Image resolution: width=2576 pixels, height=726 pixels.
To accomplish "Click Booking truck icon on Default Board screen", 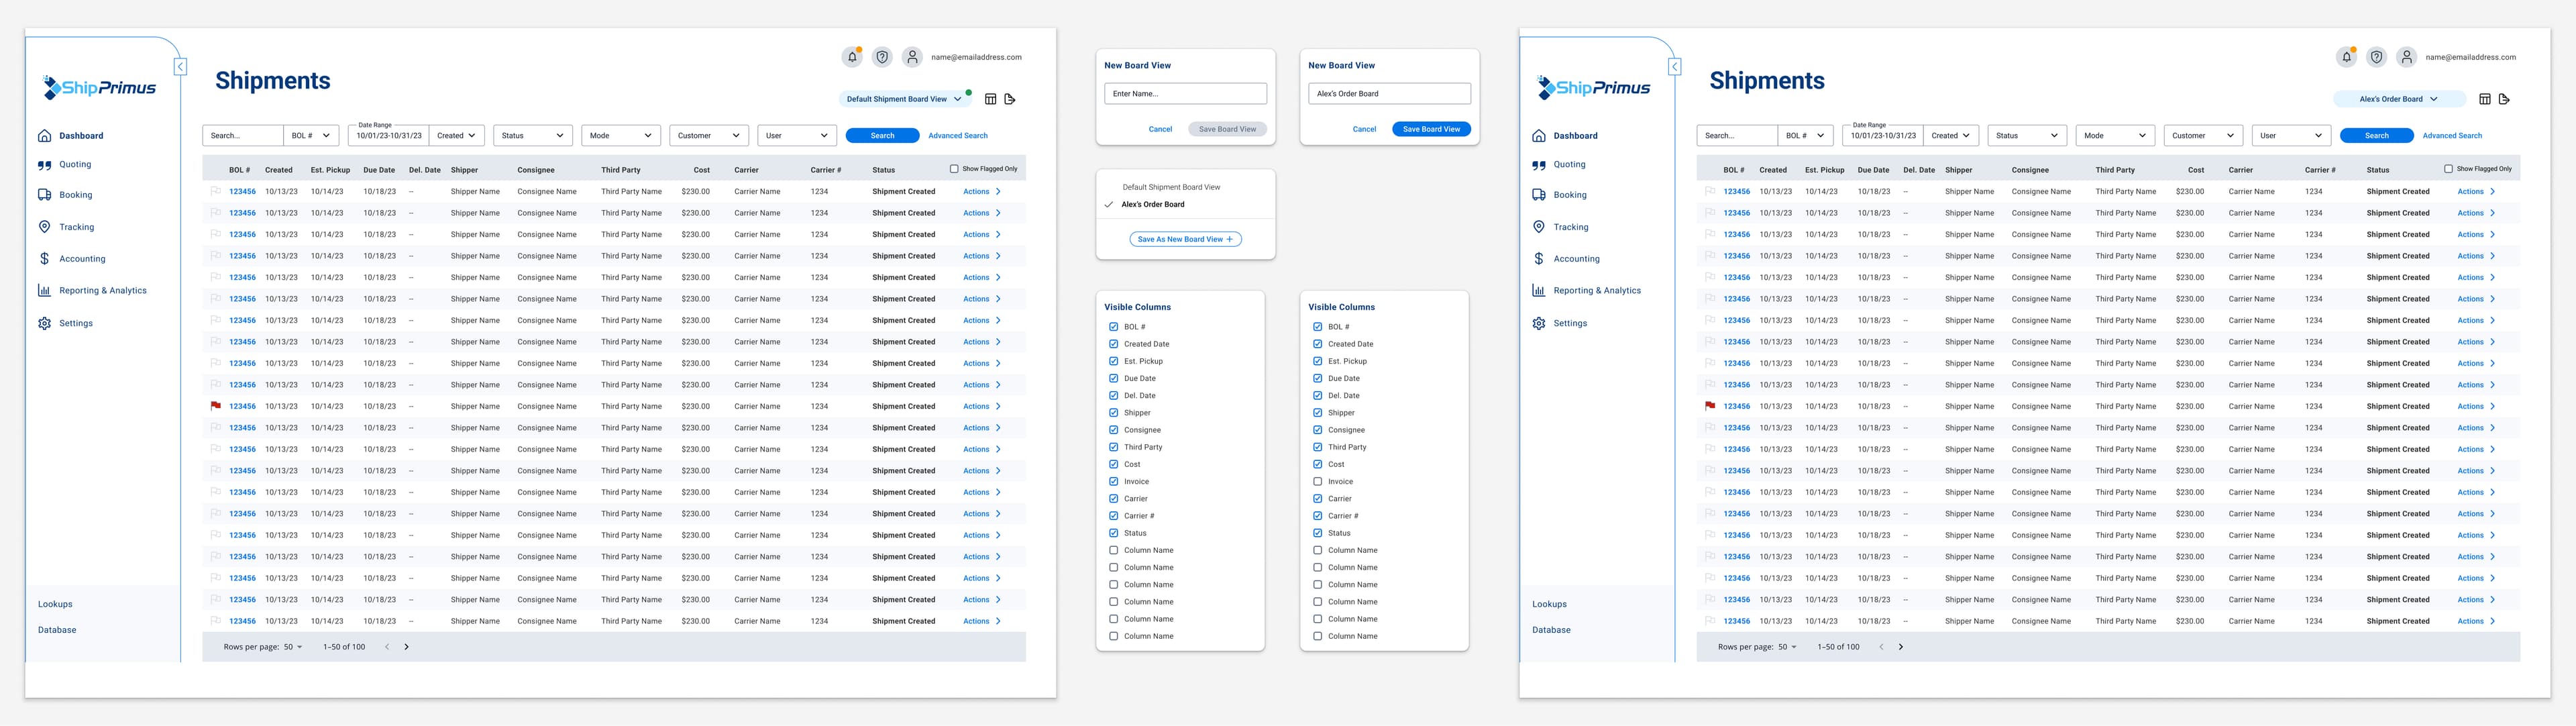I will (x=44, y=195).
